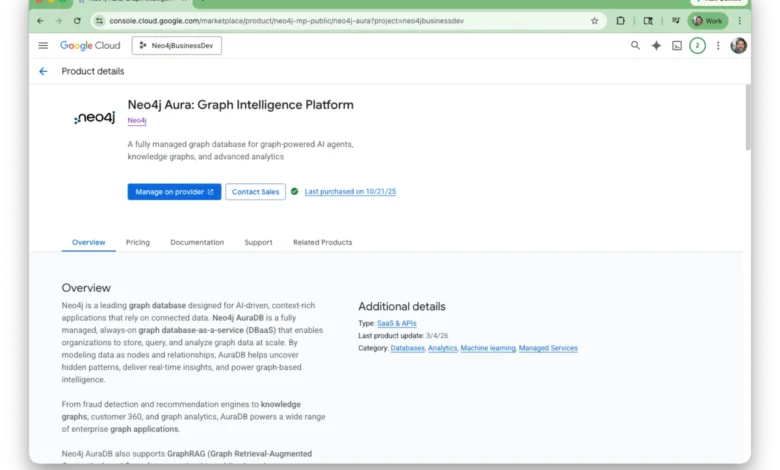Activate Cloud Shell terminal icon
780x470 pixels.
pyautogui.click(x=677, y=45)
